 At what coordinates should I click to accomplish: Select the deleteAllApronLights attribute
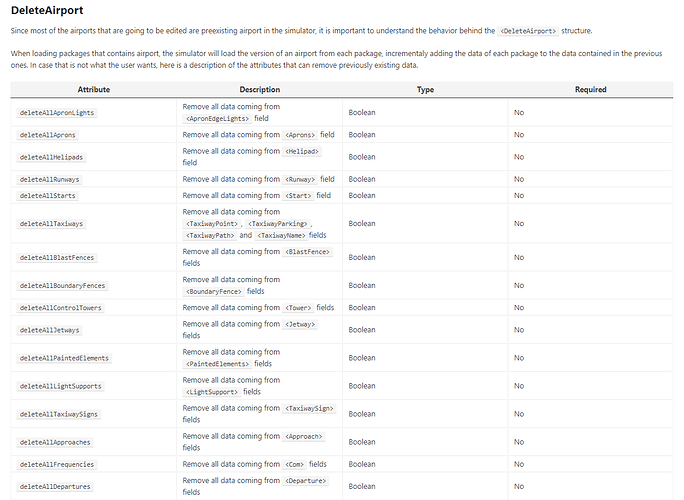57,113
